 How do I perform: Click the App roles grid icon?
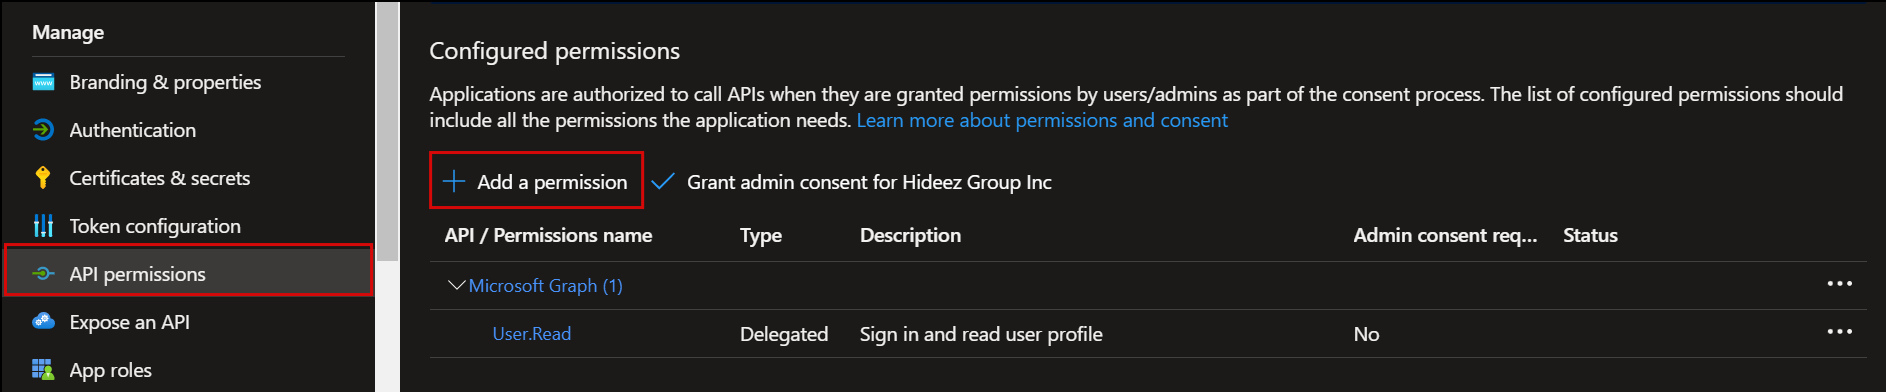43,370
